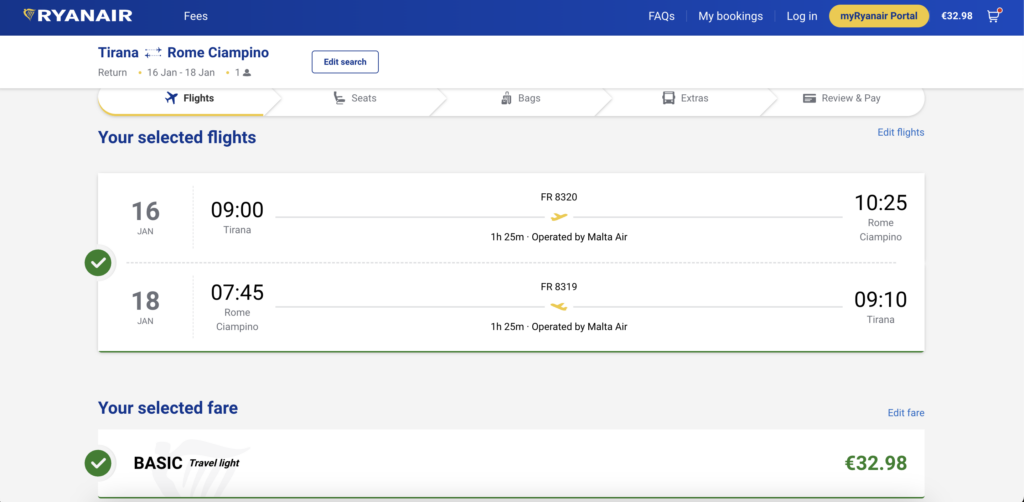The height and width of the screenshot is (502, 1024).
Task: Click the Log in link
Action: click(801, 16)
